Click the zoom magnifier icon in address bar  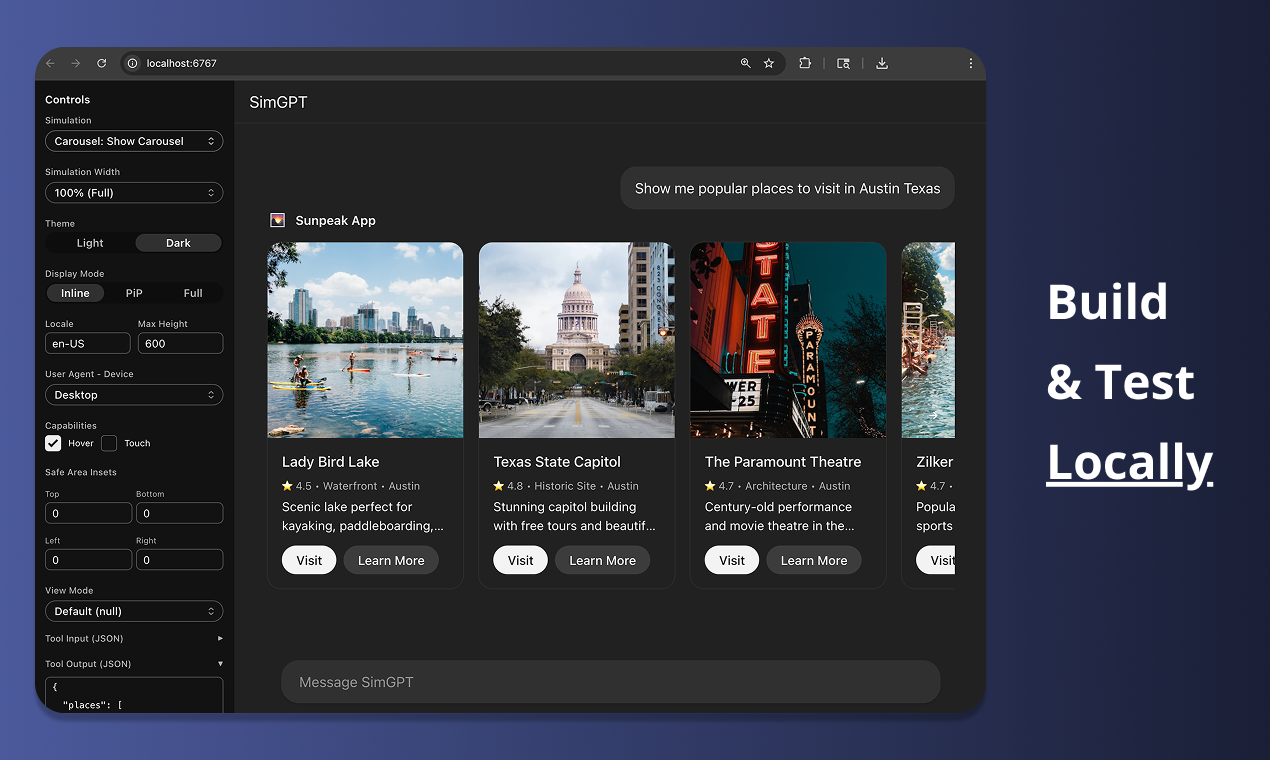coord(744,62)
